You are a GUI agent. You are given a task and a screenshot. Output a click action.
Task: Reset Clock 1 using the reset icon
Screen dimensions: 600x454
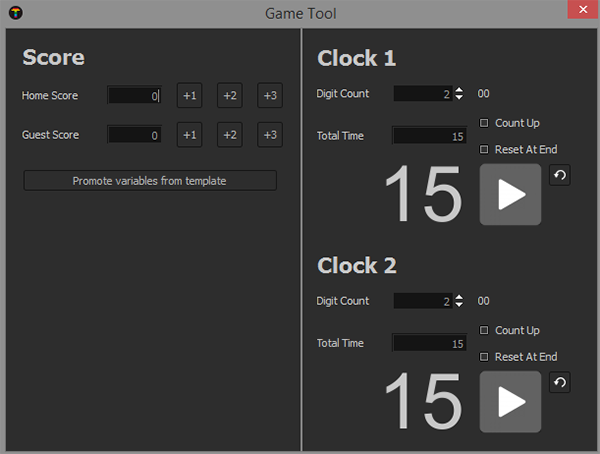coord(560,175)
